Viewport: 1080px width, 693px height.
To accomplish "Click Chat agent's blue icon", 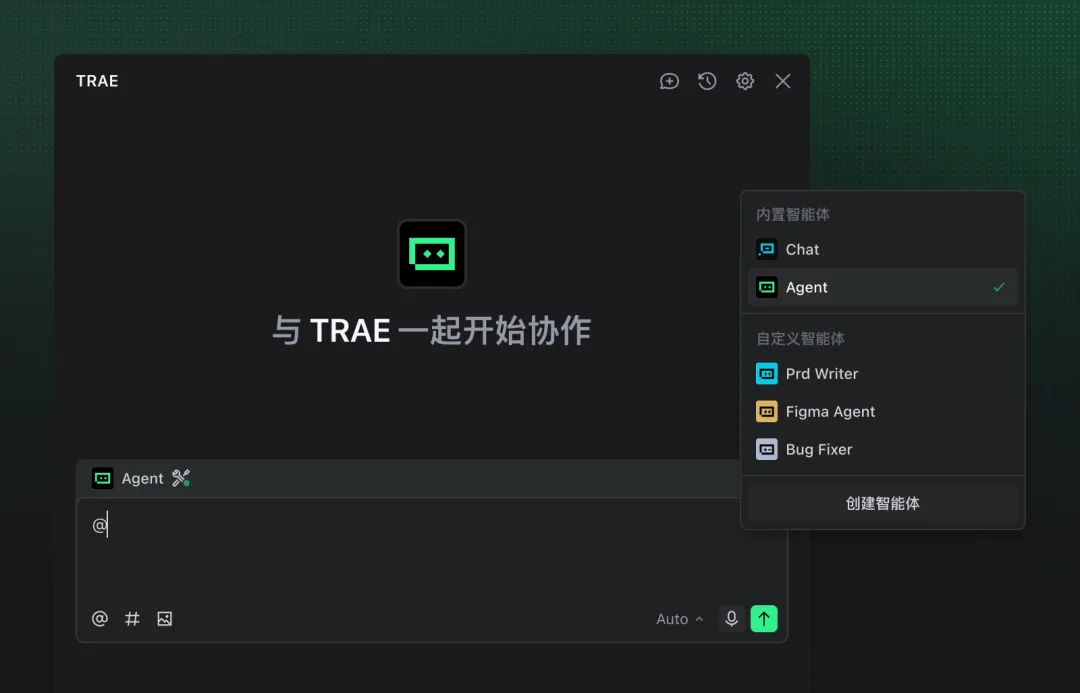I will point(767,249).
